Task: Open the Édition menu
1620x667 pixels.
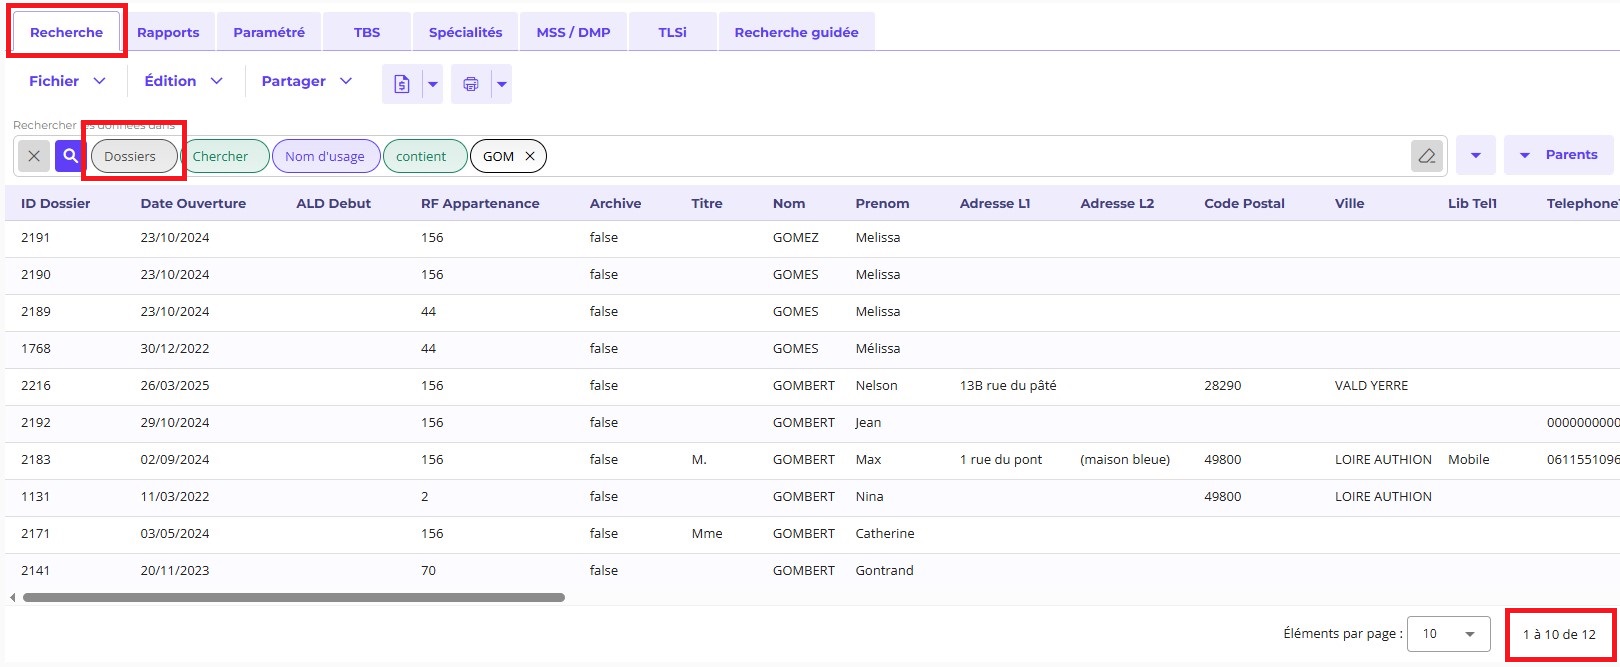Action: (183, 81)
